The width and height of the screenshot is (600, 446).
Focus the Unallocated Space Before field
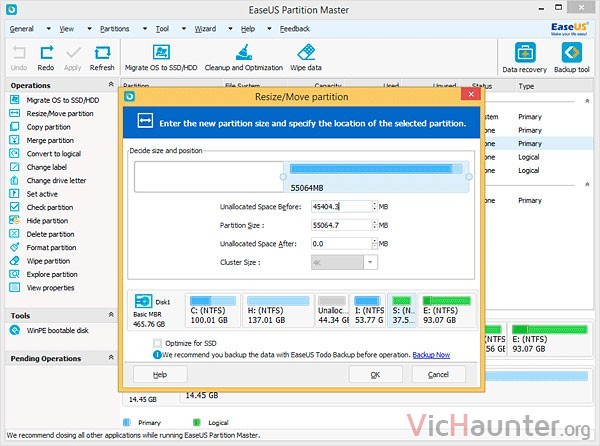341,207
